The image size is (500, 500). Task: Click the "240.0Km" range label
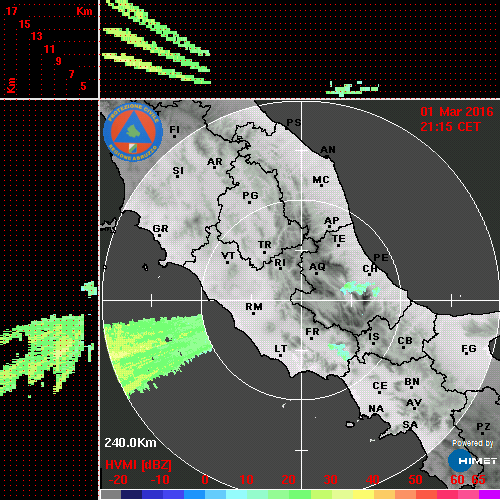[130, 443]
